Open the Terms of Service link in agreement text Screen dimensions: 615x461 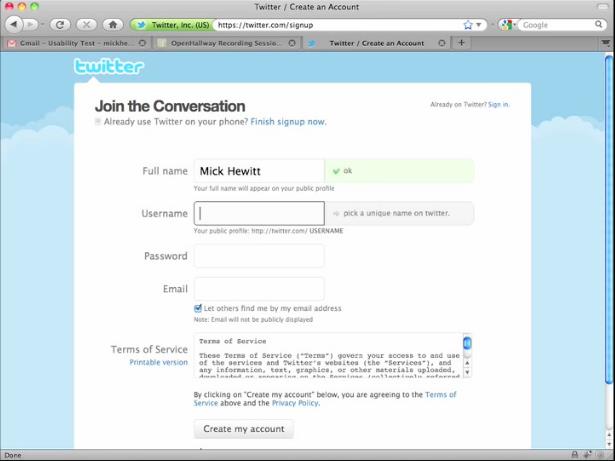click(x=440, y=395)
